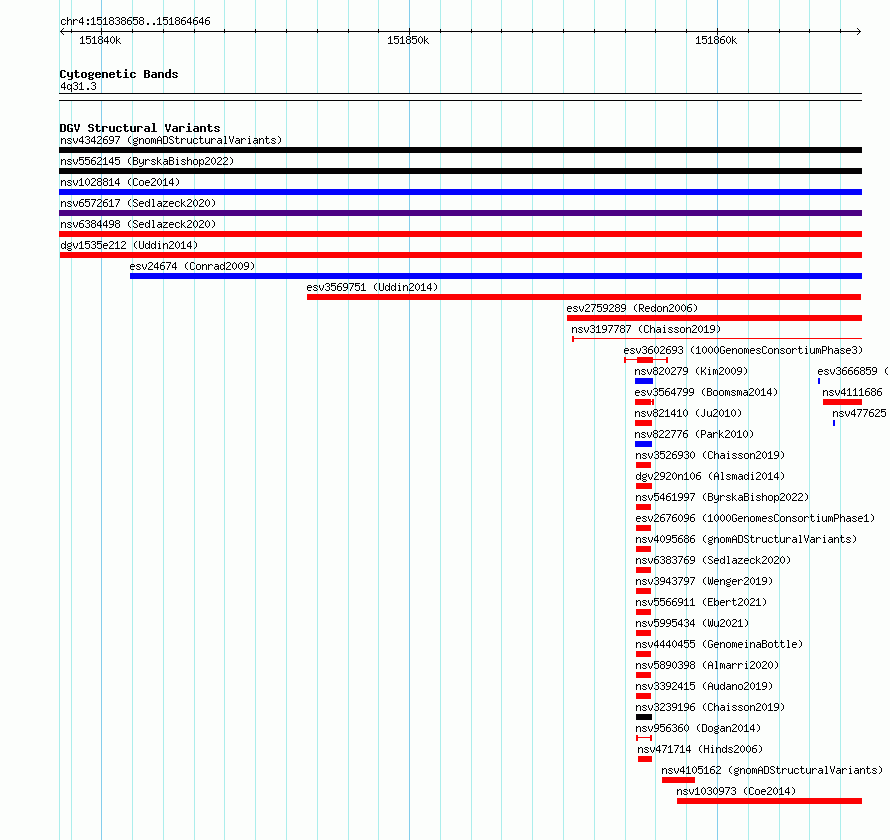Click the purple nsv6572617 Sedlazeck2020 bar
Viewport: 890px width, 840px height.
tap(460, 213)
